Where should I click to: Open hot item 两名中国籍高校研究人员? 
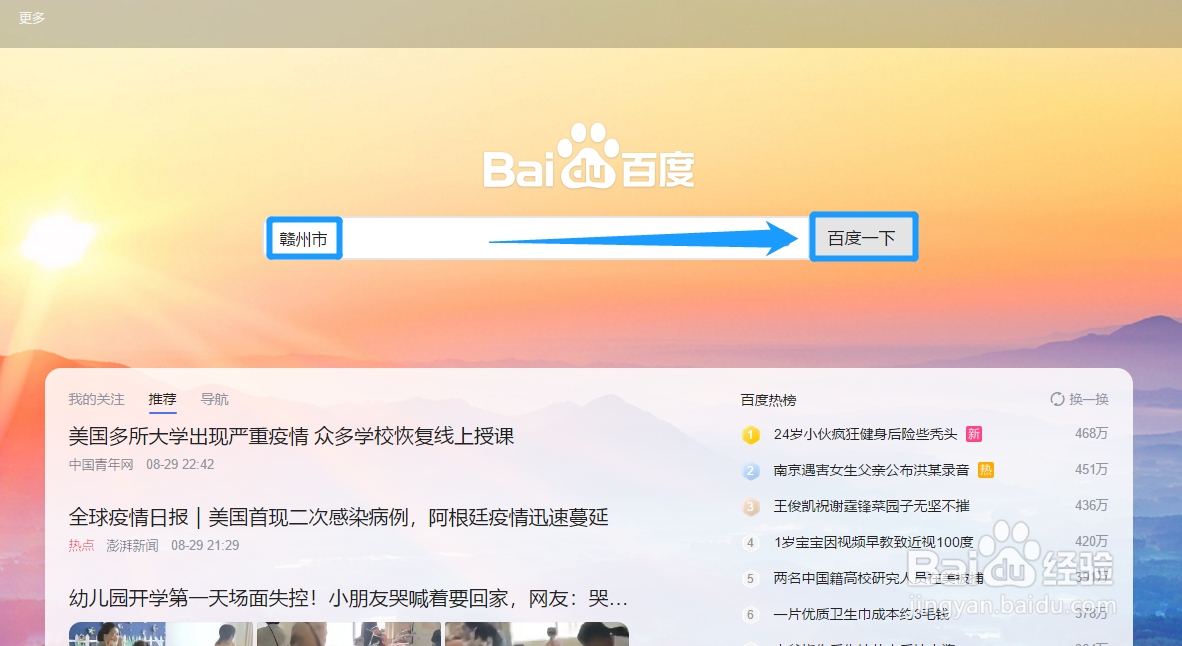[879, 578]
